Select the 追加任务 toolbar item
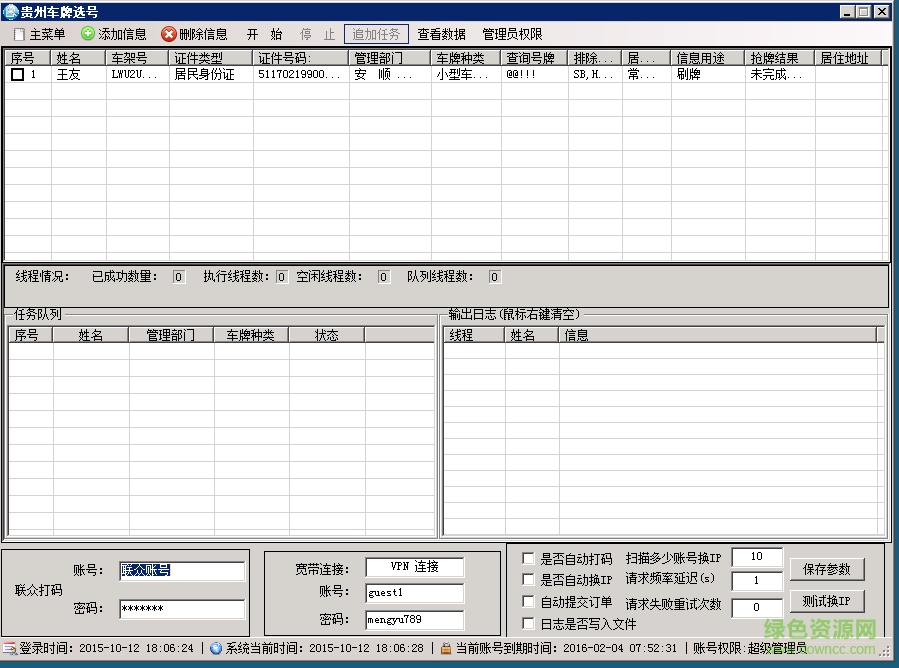Screen dimensions: 899x668 [377, 33]
